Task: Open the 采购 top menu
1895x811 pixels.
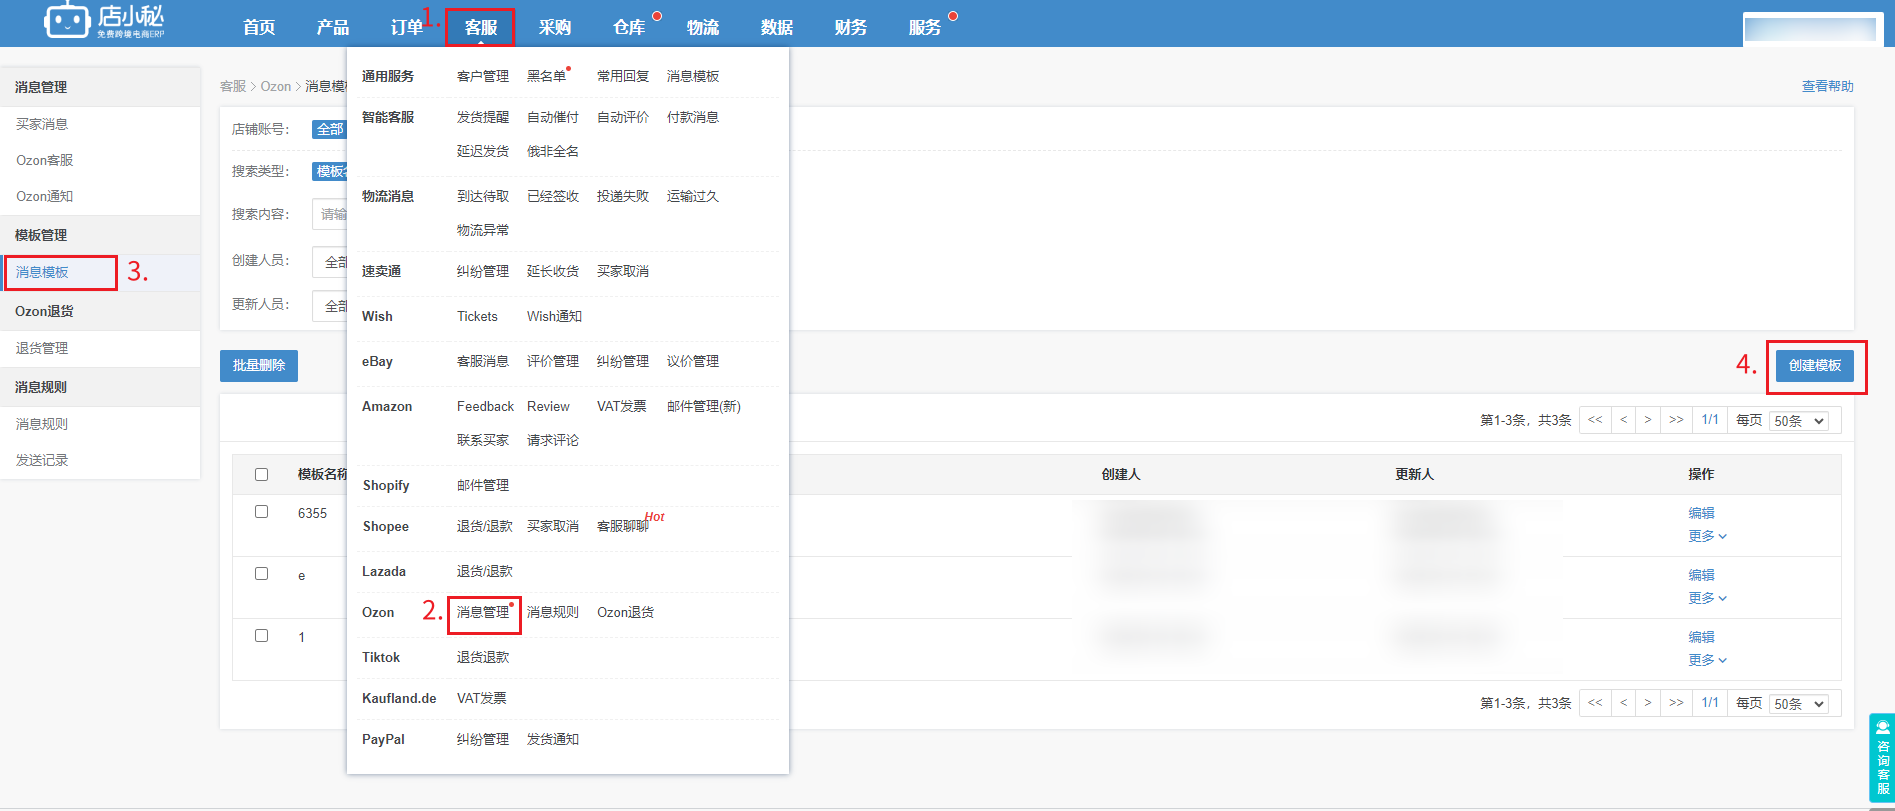Action: pyautogui.click(x=555, y=27)
